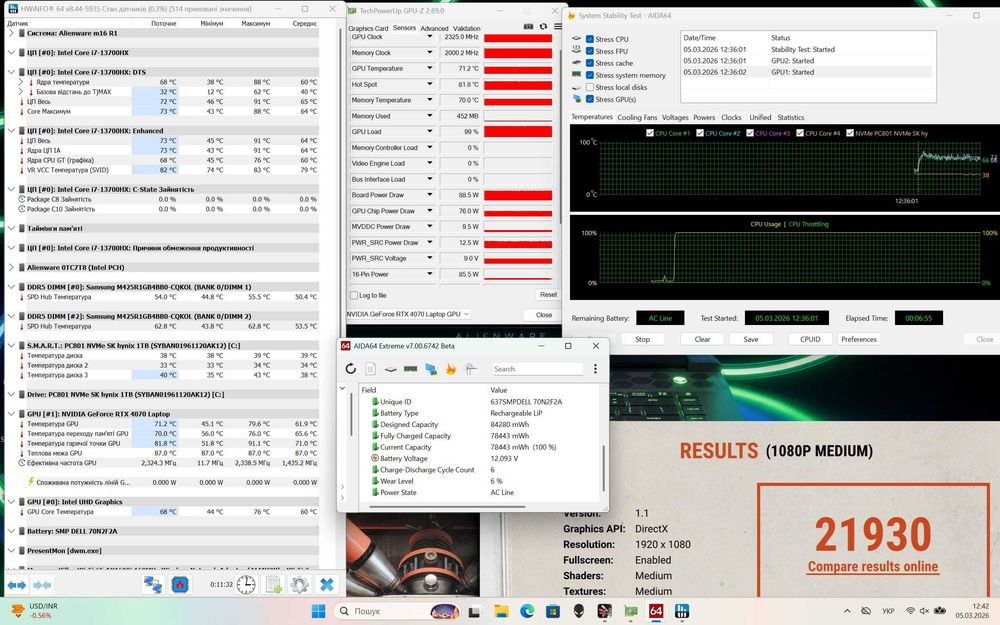
Task: Click the AIDA64 Extreme Search field
Action: [538, 369]
